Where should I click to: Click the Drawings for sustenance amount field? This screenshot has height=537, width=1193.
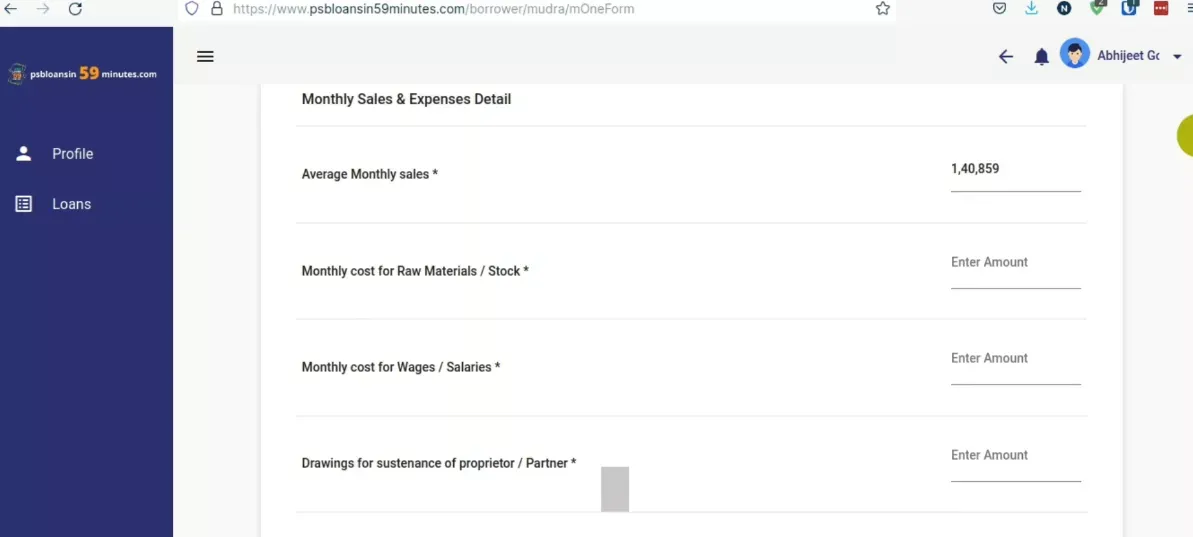click(1014, 456)
